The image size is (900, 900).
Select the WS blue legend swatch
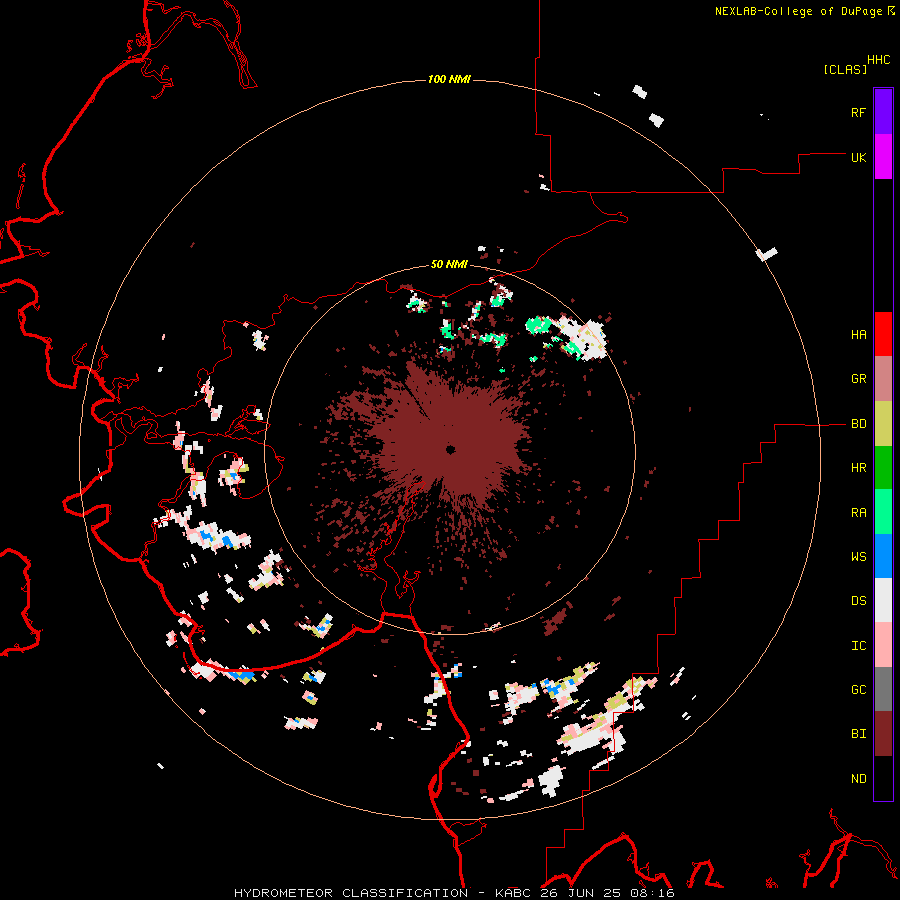pyautogui.click(x=883, y=556)
